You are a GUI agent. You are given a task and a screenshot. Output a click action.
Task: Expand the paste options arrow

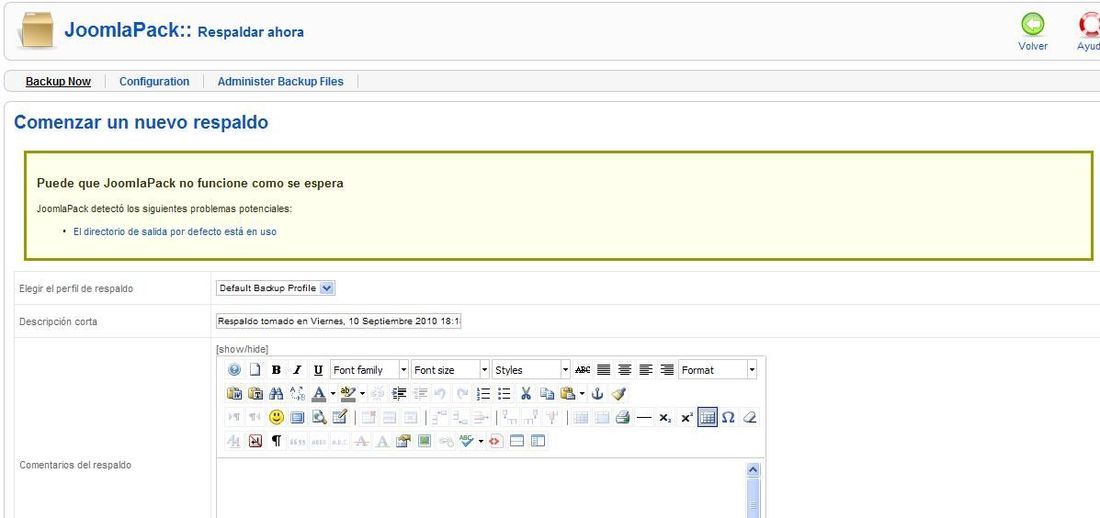coord(582,394)
